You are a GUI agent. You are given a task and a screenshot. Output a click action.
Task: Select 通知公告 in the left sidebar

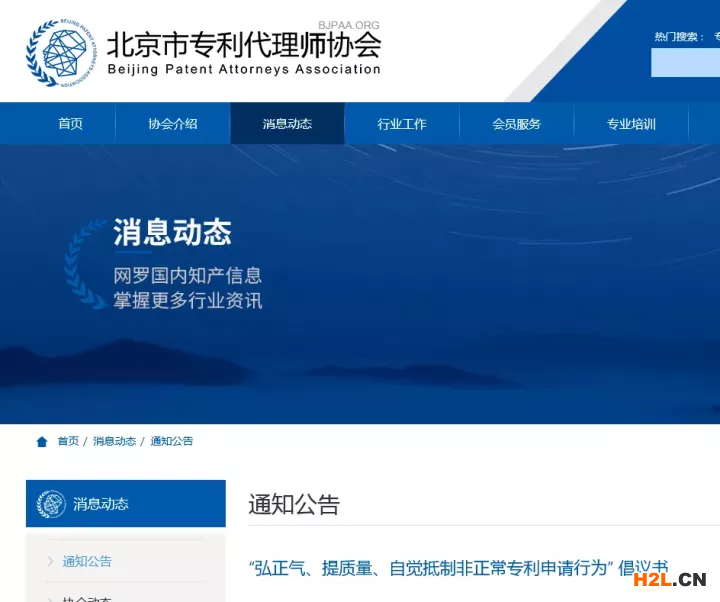tap(87, 561)
